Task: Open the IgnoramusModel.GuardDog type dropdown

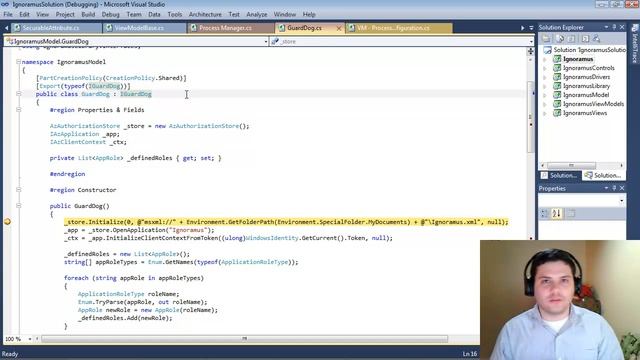Action: (265, 41)
